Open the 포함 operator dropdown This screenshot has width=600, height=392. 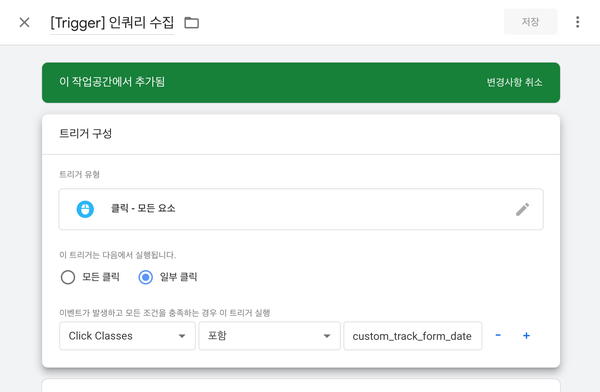coord(269,336)
